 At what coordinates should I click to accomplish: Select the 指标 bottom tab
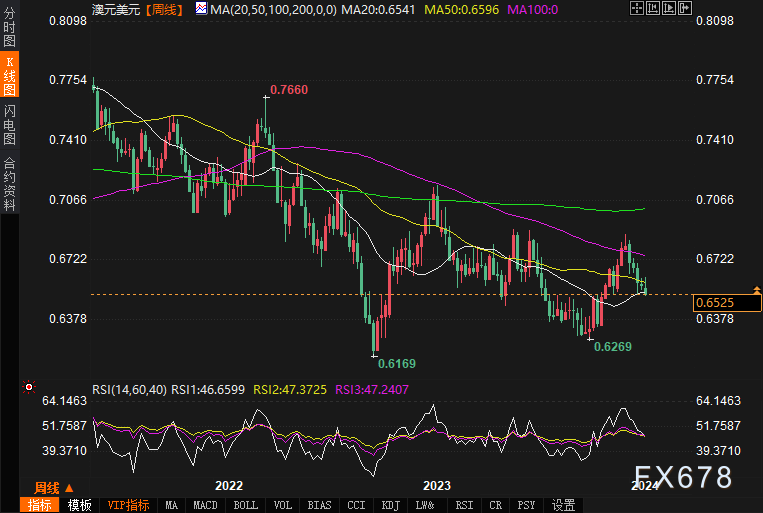tap(40, 505)
